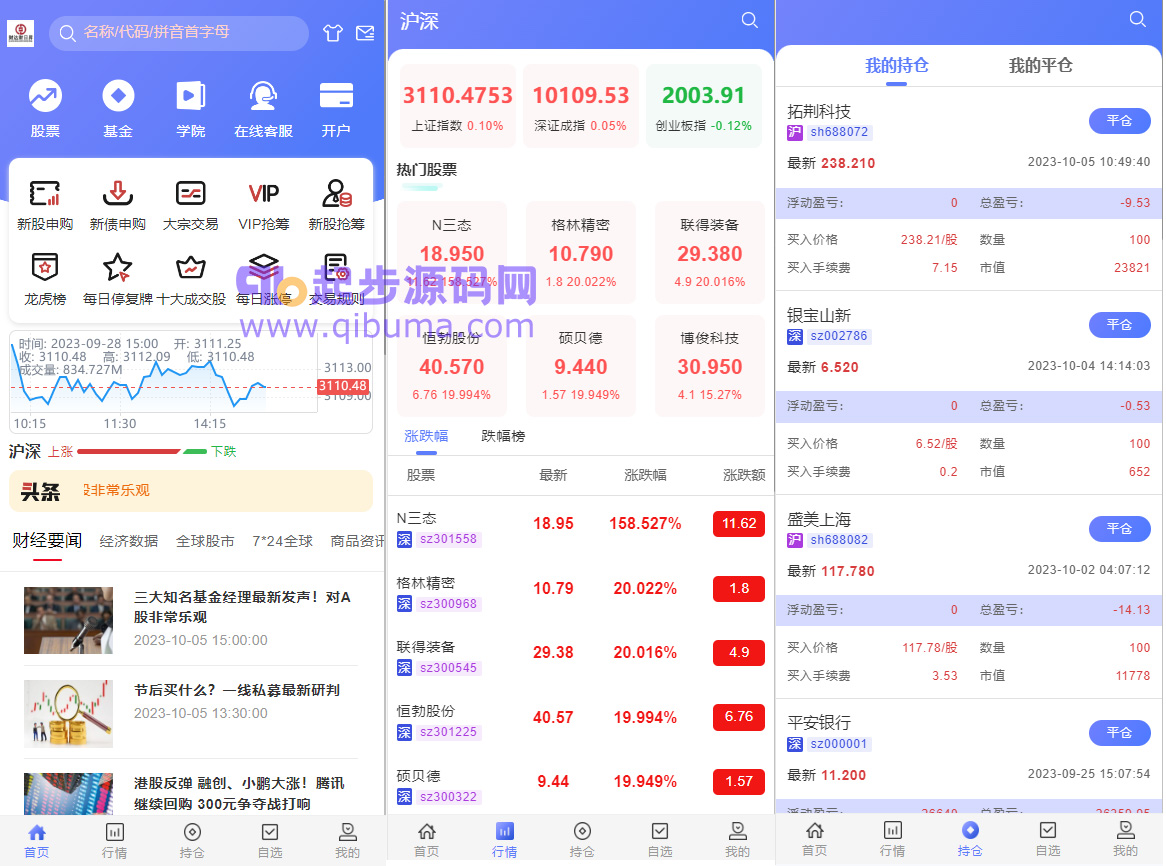
Task: Open 经济数据 news tab
Action: click(x=129, y=541)
